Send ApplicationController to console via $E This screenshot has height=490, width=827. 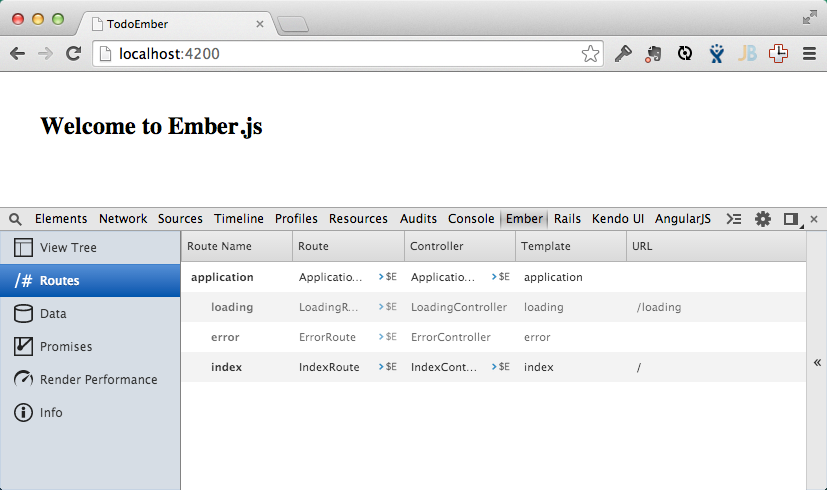click(x=501, y=277)
